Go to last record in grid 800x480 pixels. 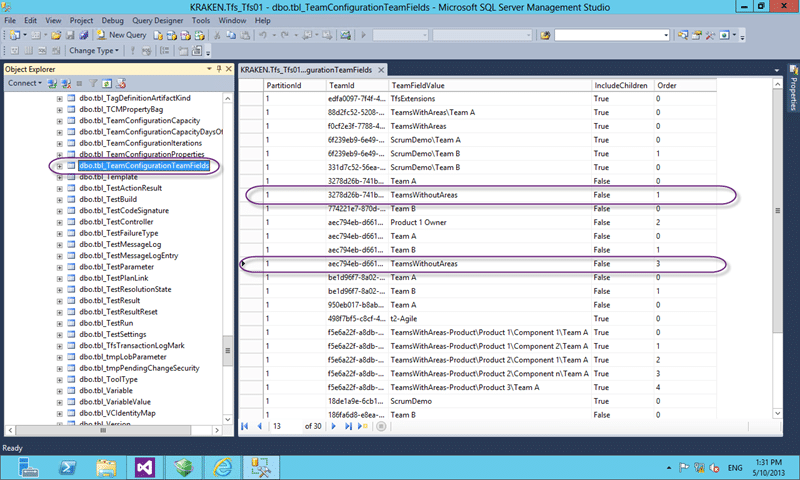point(348,426)
